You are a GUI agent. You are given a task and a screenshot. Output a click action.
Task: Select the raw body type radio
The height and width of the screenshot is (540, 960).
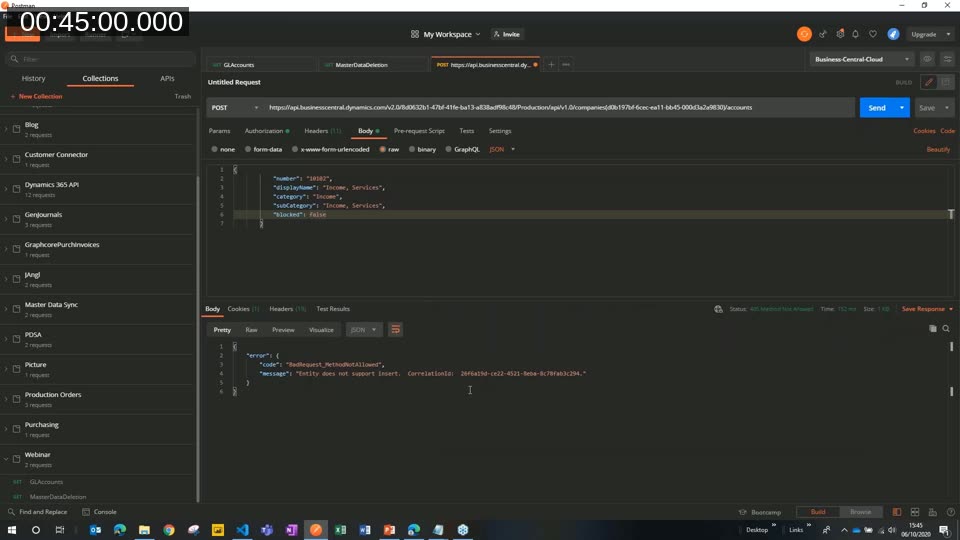click(x=383, y=149)
